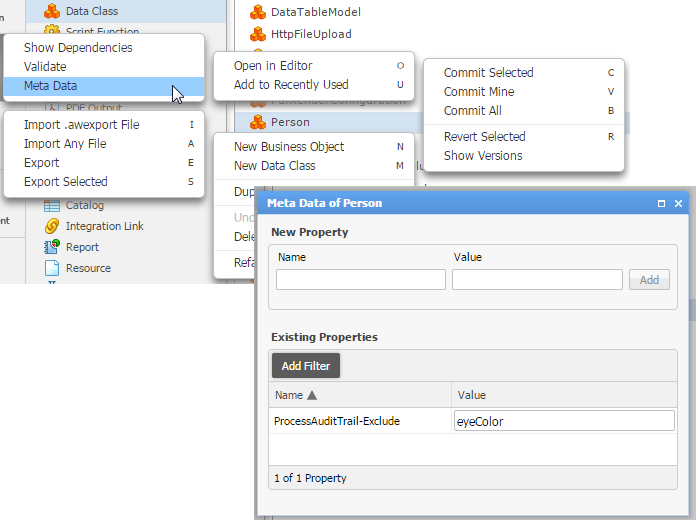
Task: Click the HttpFileUpload class icon
Action: point(256,34)
